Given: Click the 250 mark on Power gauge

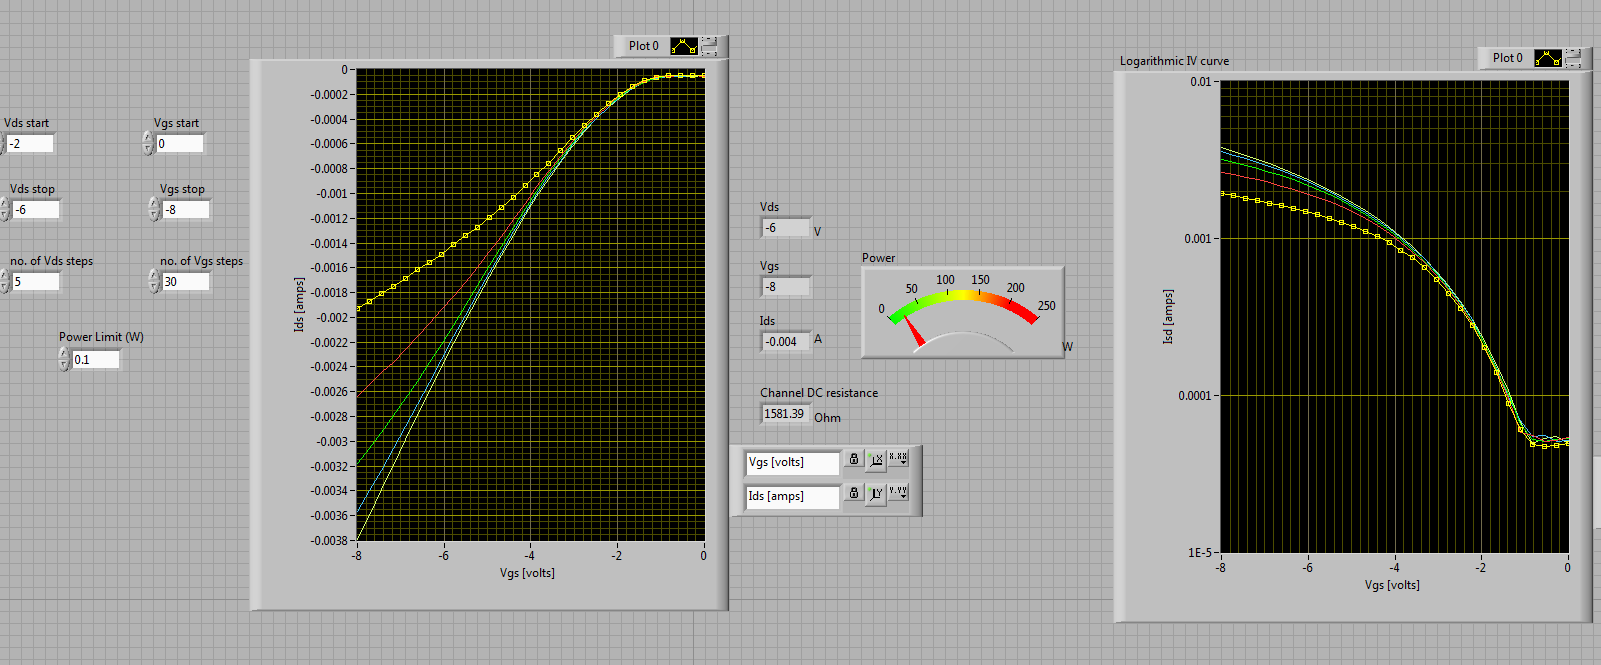Looking at the screenshot, I should 1046,306.
